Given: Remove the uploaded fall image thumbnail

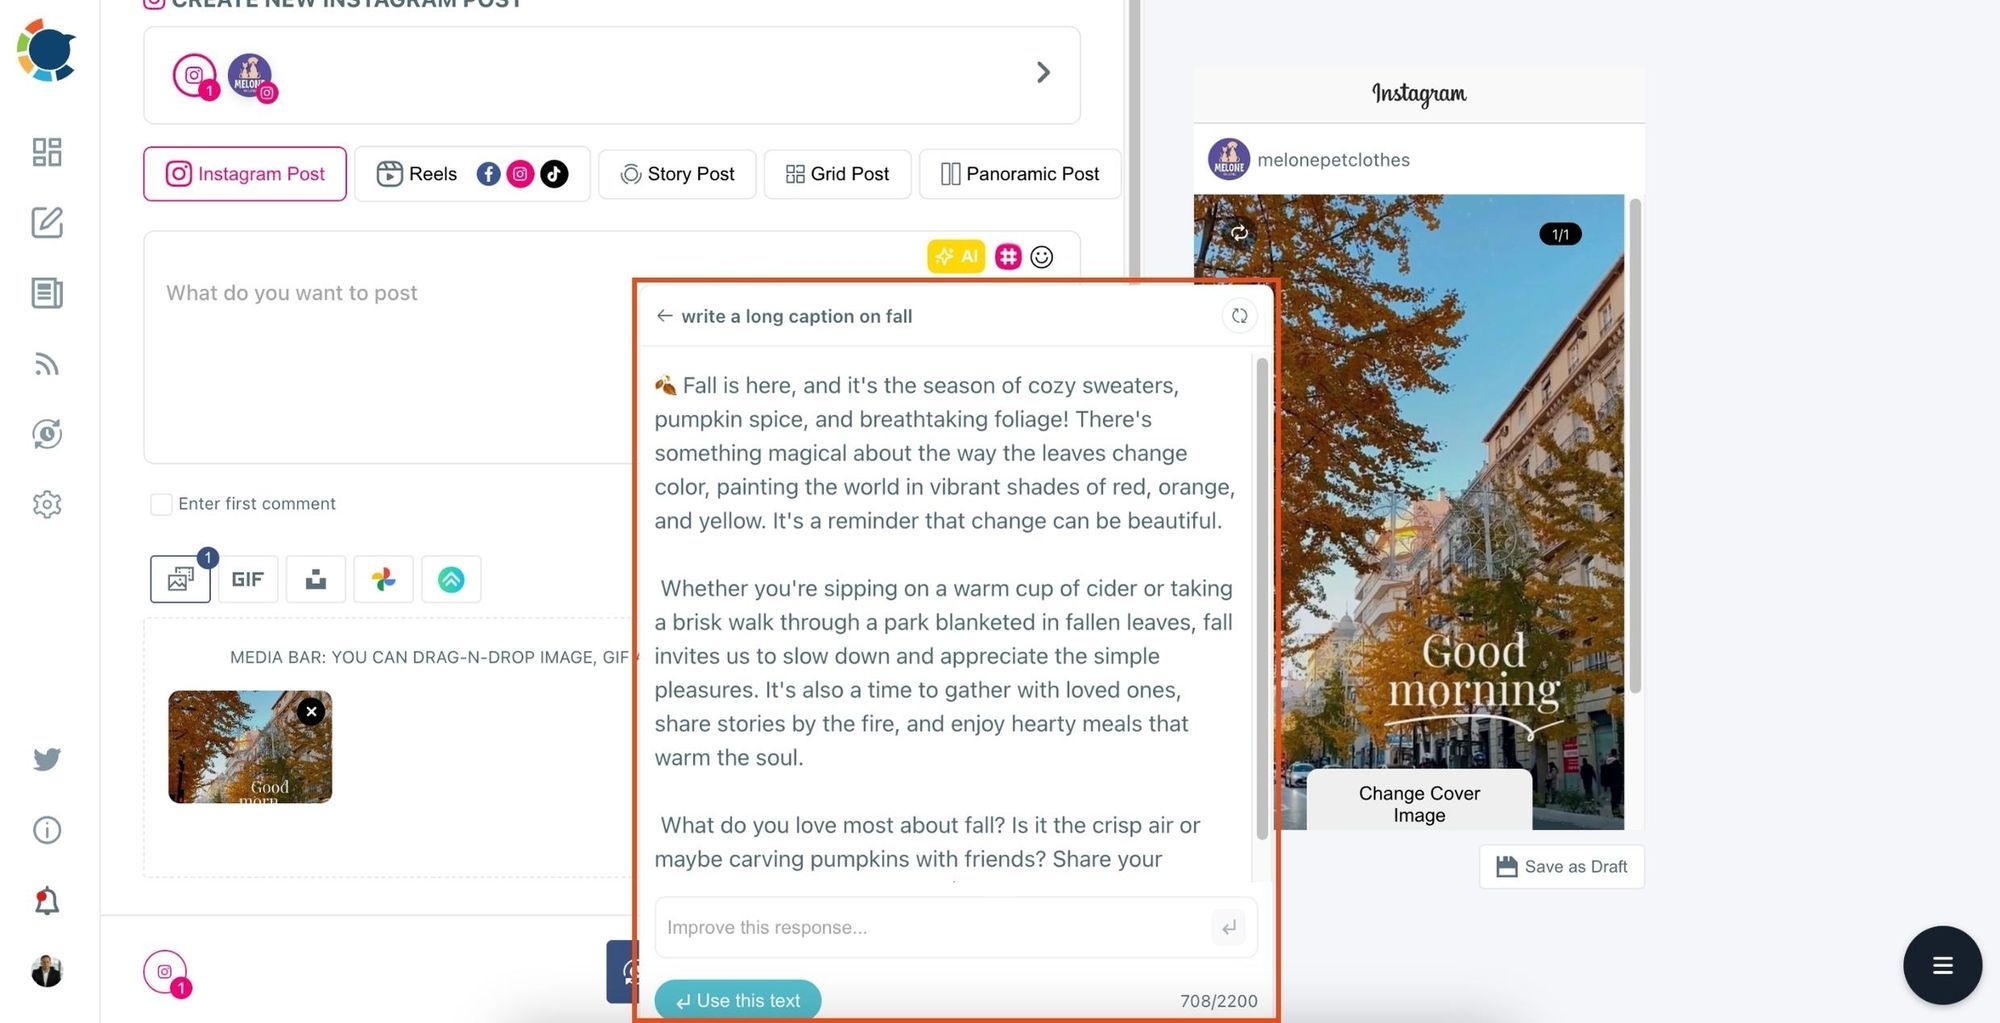Looking at the screenshot, I should coord(311,711).
